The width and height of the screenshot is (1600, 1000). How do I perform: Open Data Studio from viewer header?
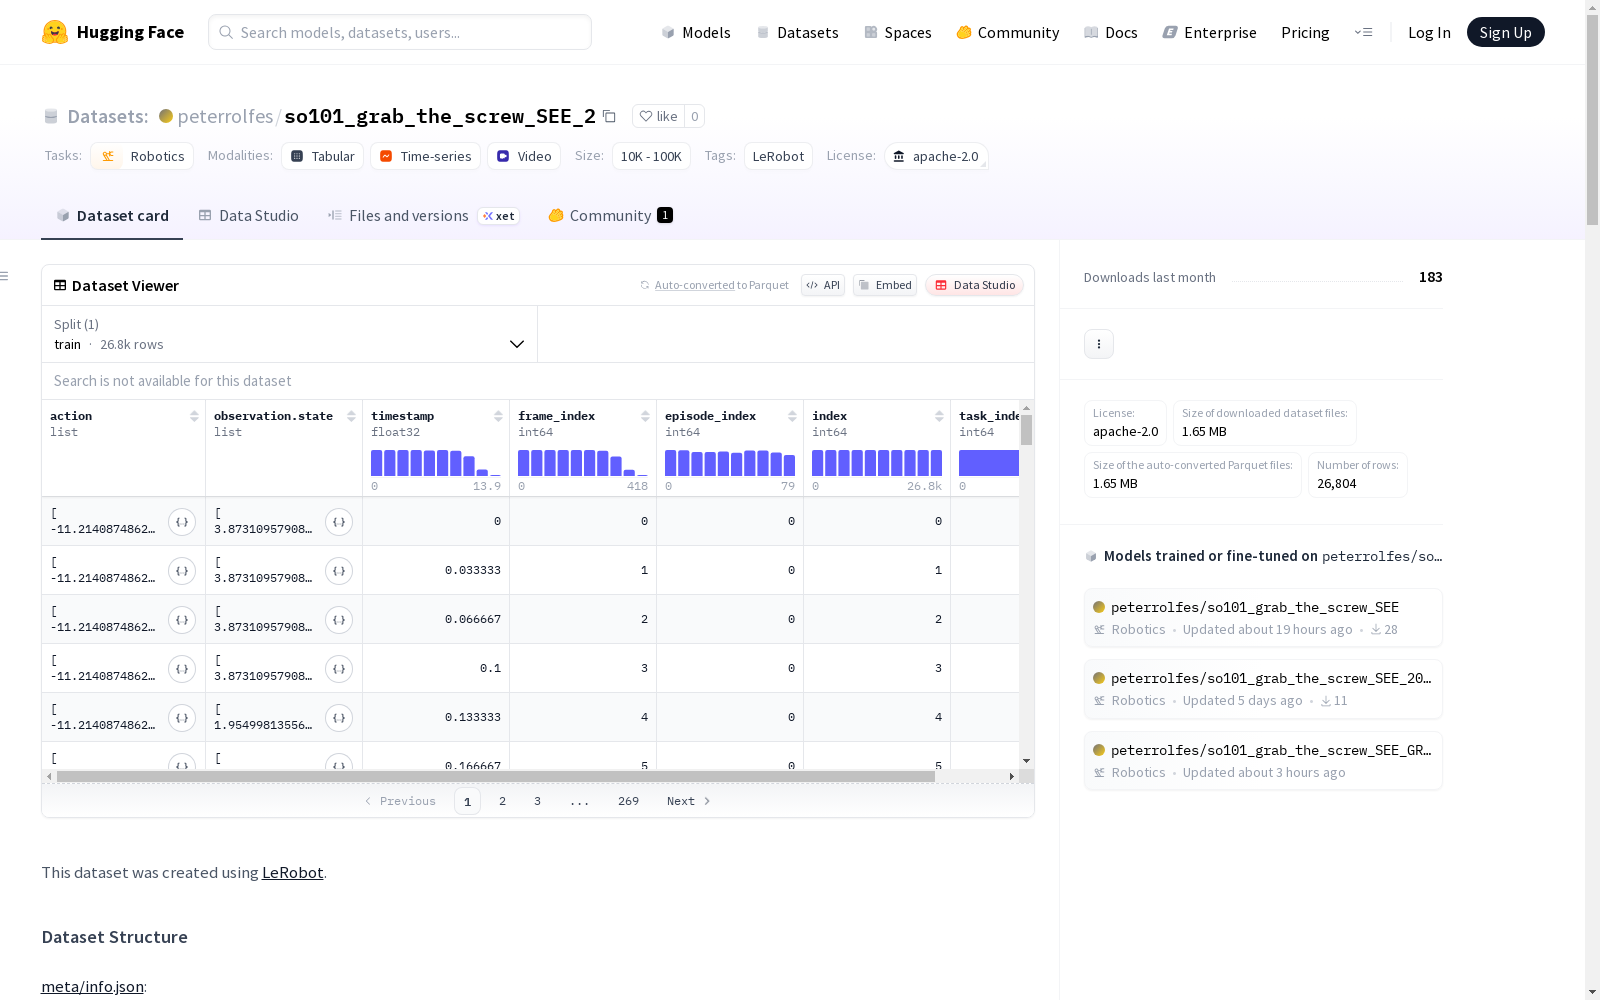tap(975, 285)
